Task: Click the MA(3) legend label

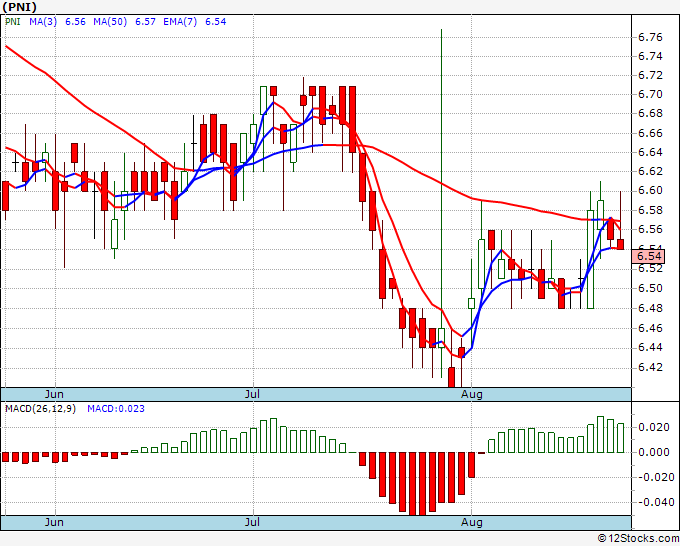Action: [x=43, y=21]
